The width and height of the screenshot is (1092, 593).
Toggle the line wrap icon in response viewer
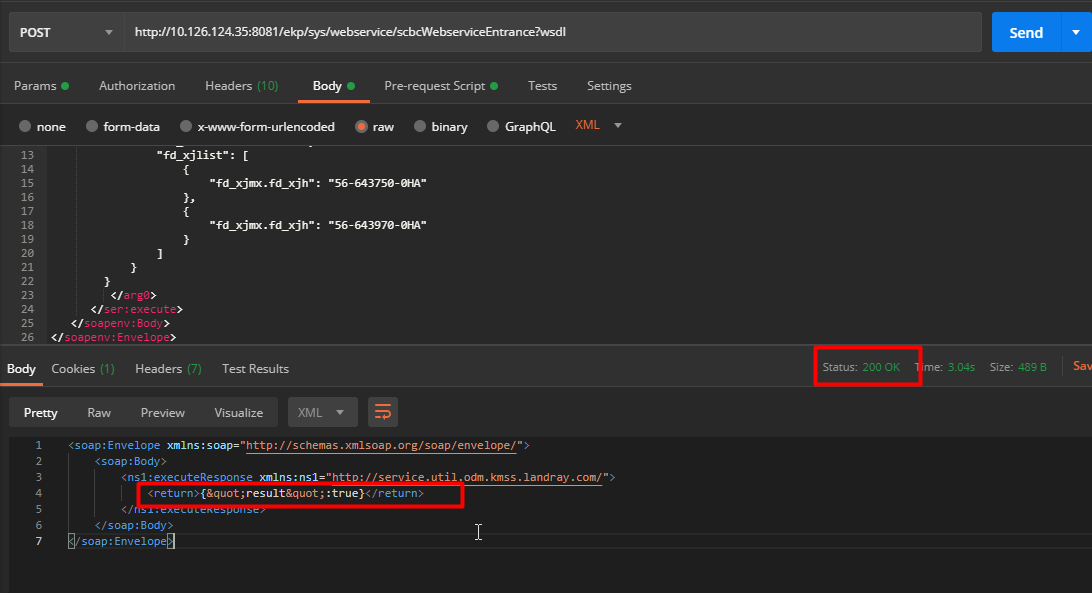pos(382,412)
